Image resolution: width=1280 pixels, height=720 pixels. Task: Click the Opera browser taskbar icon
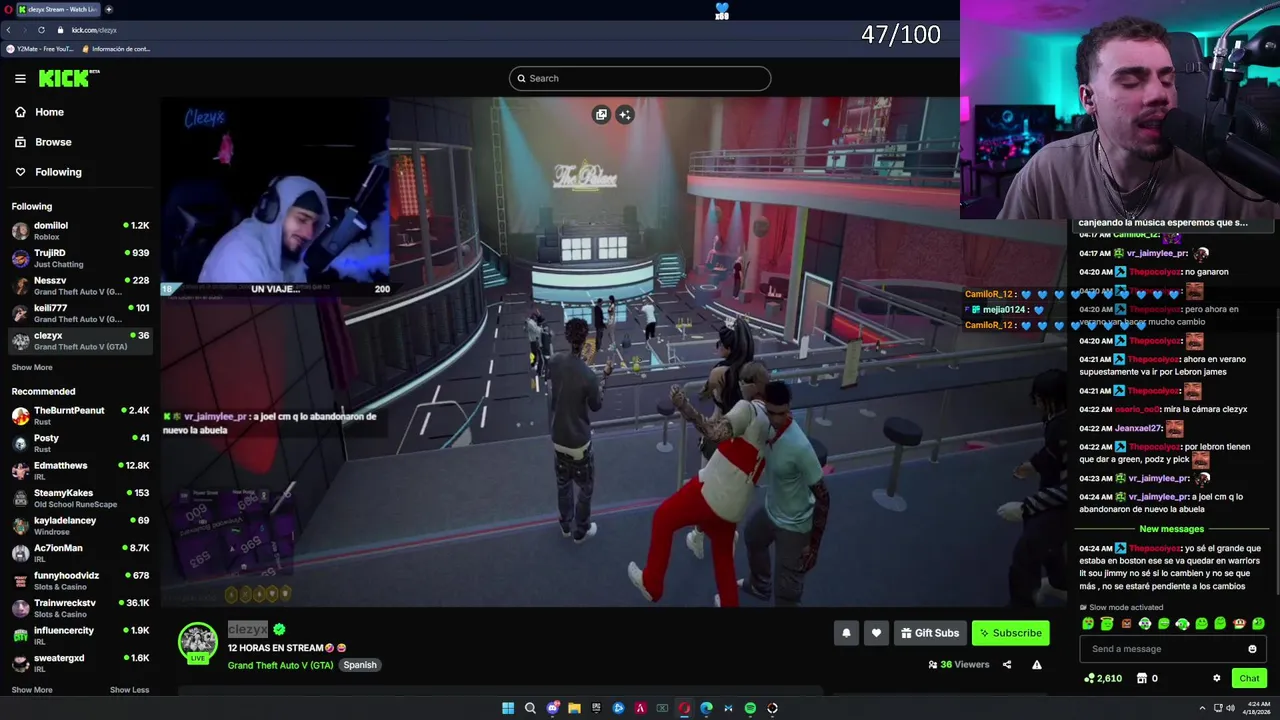pos(684,708)
